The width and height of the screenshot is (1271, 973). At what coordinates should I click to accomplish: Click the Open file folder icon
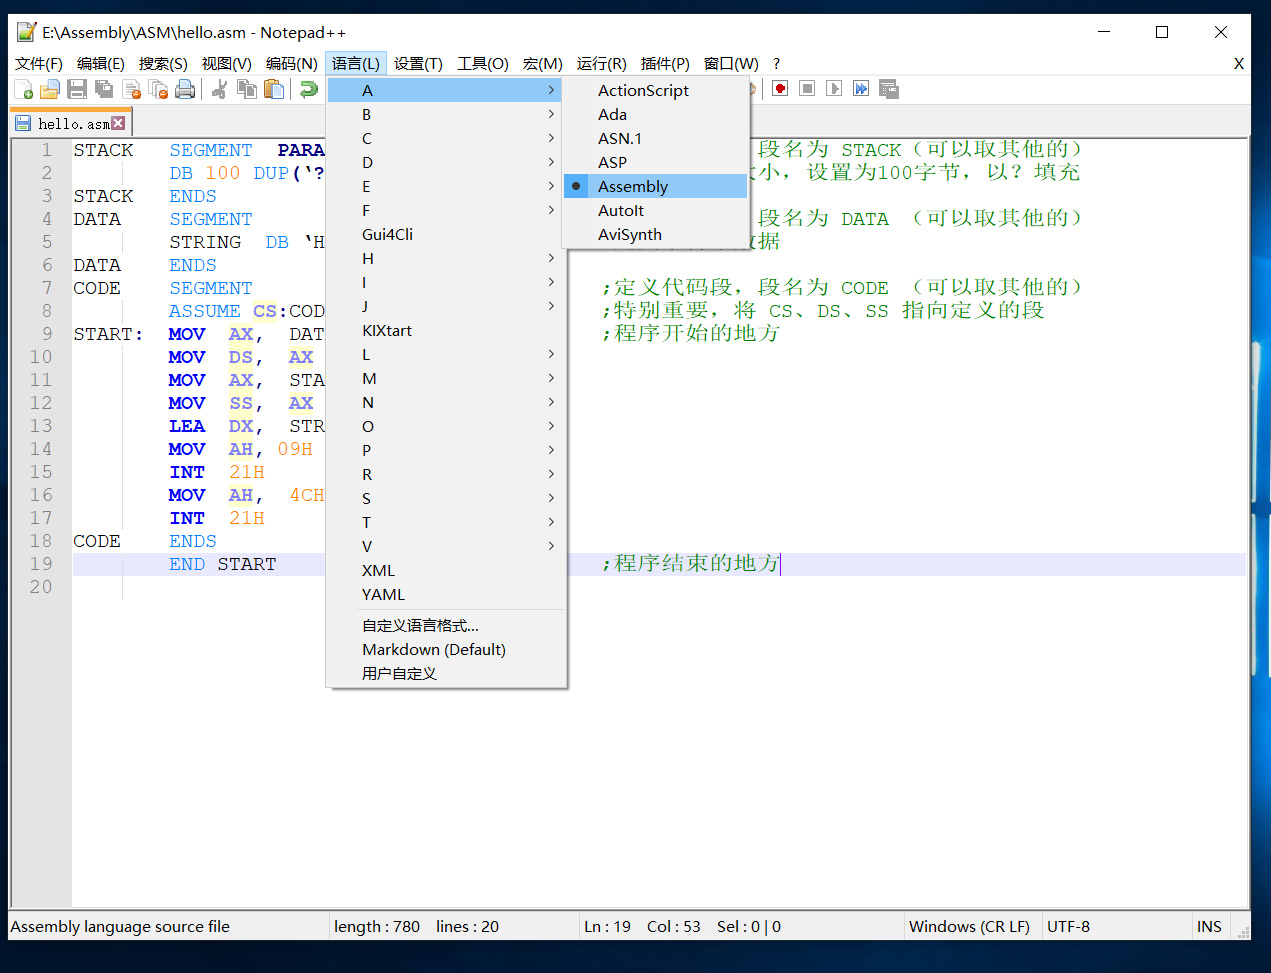click(50, 90)
